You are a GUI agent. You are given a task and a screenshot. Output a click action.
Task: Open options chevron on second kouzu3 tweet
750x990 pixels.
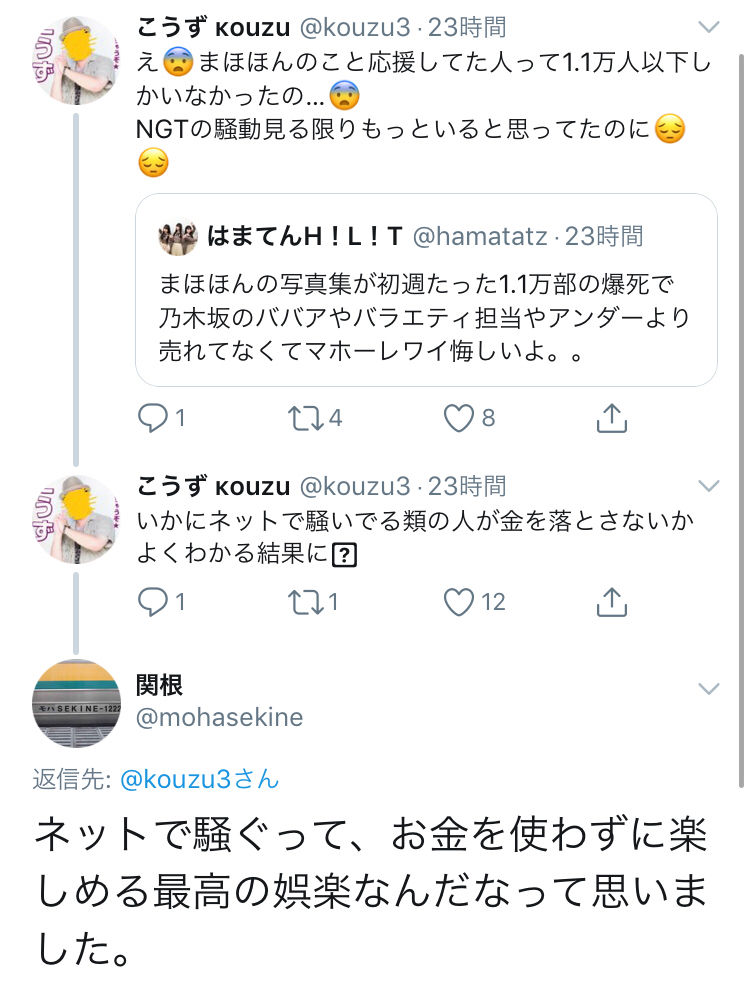click(708, 487)
